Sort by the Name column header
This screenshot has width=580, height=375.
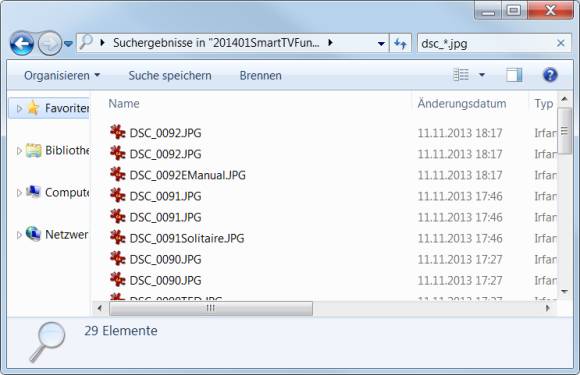pyautogui.click(x=124, y=104)
